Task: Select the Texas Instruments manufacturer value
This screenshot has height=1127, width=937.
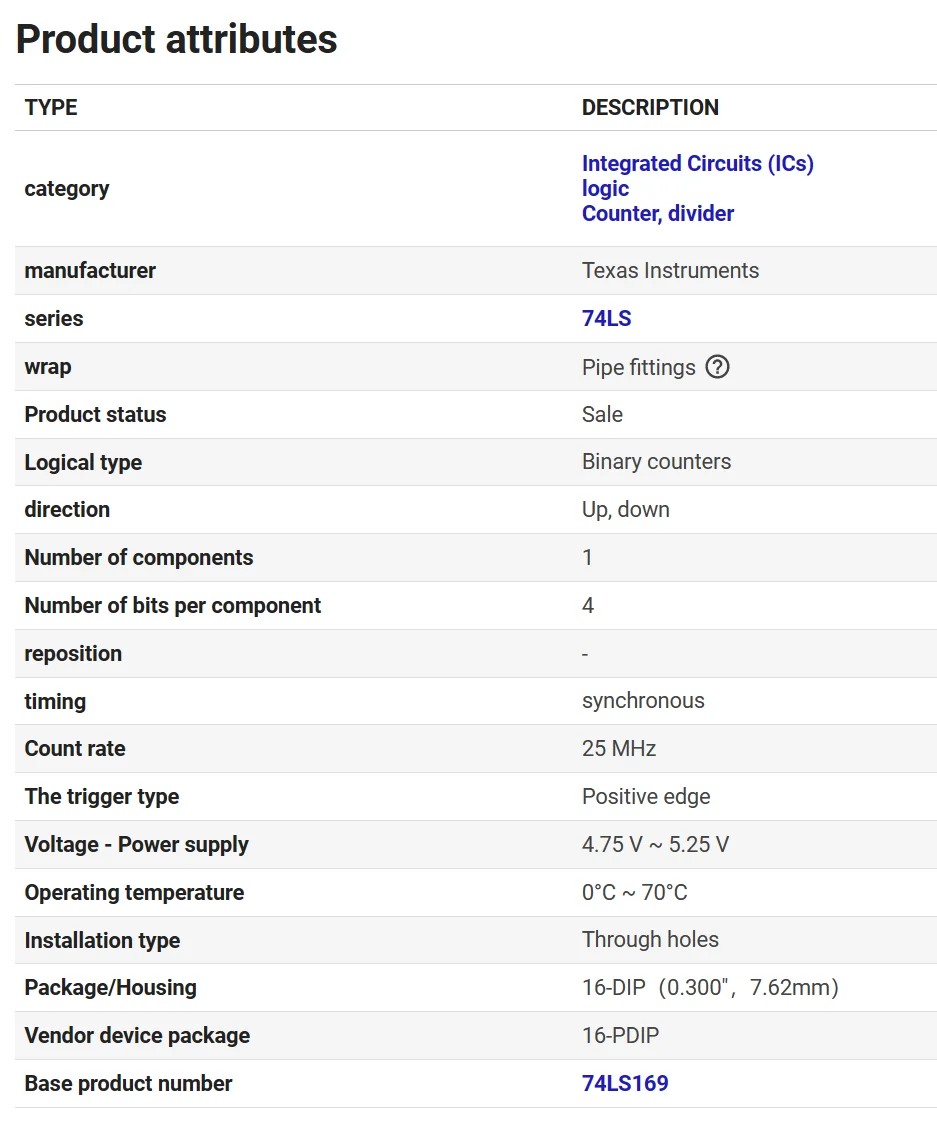Action: (670, 270)
